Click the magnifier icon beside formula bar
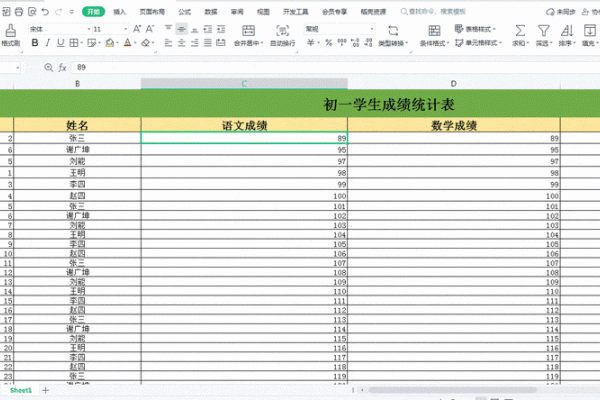Image resolution: width=600 pixels, height=400 pixels. (49, 67)
